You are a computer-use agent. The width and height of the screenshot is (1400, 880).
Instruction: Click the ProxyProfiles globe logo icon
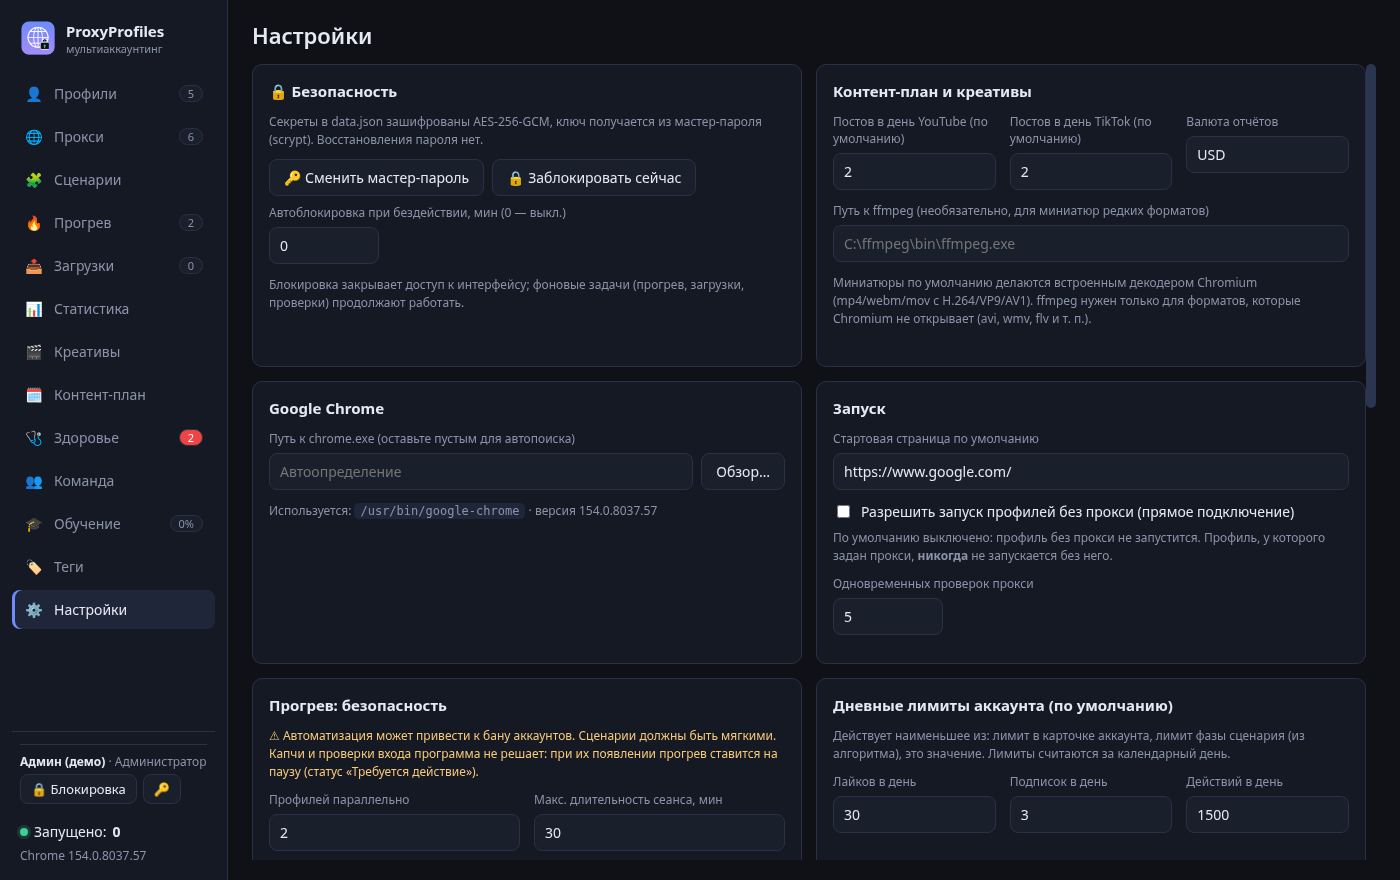[x=38, y=38]
